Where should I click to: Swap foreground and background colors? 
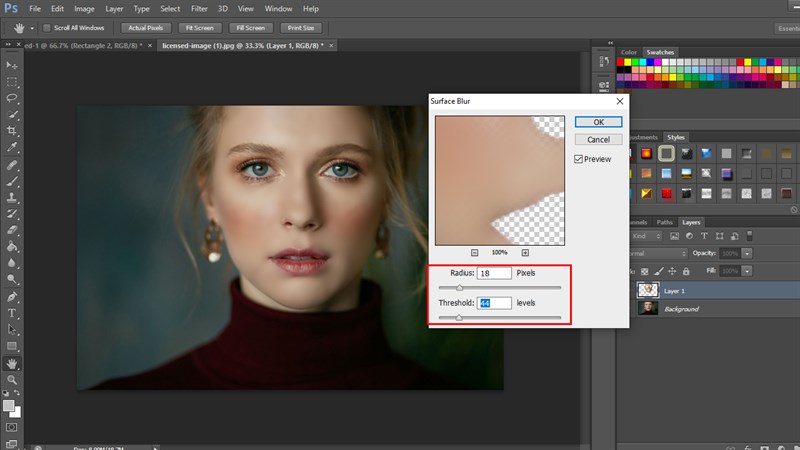(x=17, y=393)
